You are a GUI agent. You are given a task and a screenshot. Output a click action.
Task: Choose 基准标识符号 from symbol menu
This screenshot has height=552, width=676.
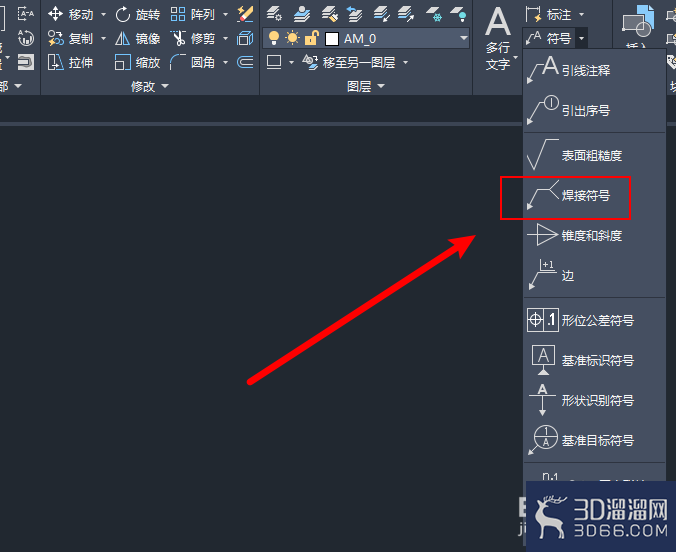tap(594, 360)
